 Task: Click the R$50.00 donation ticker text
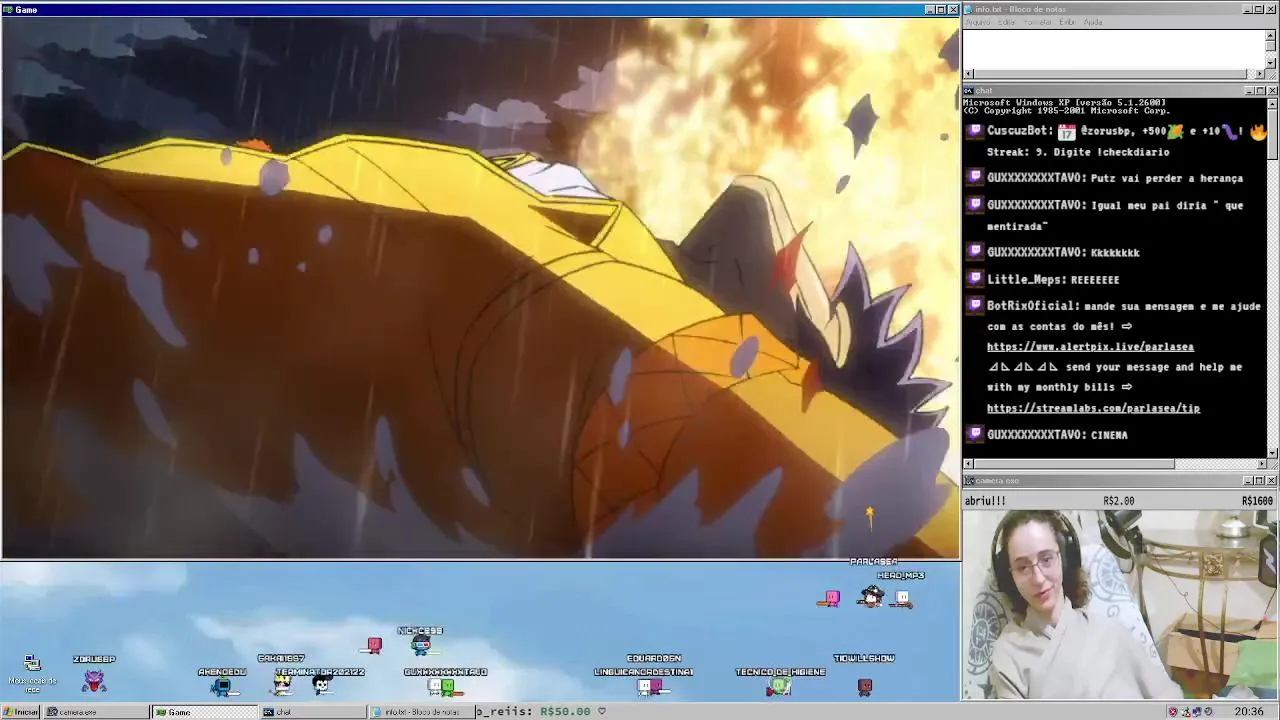[565, 712]
